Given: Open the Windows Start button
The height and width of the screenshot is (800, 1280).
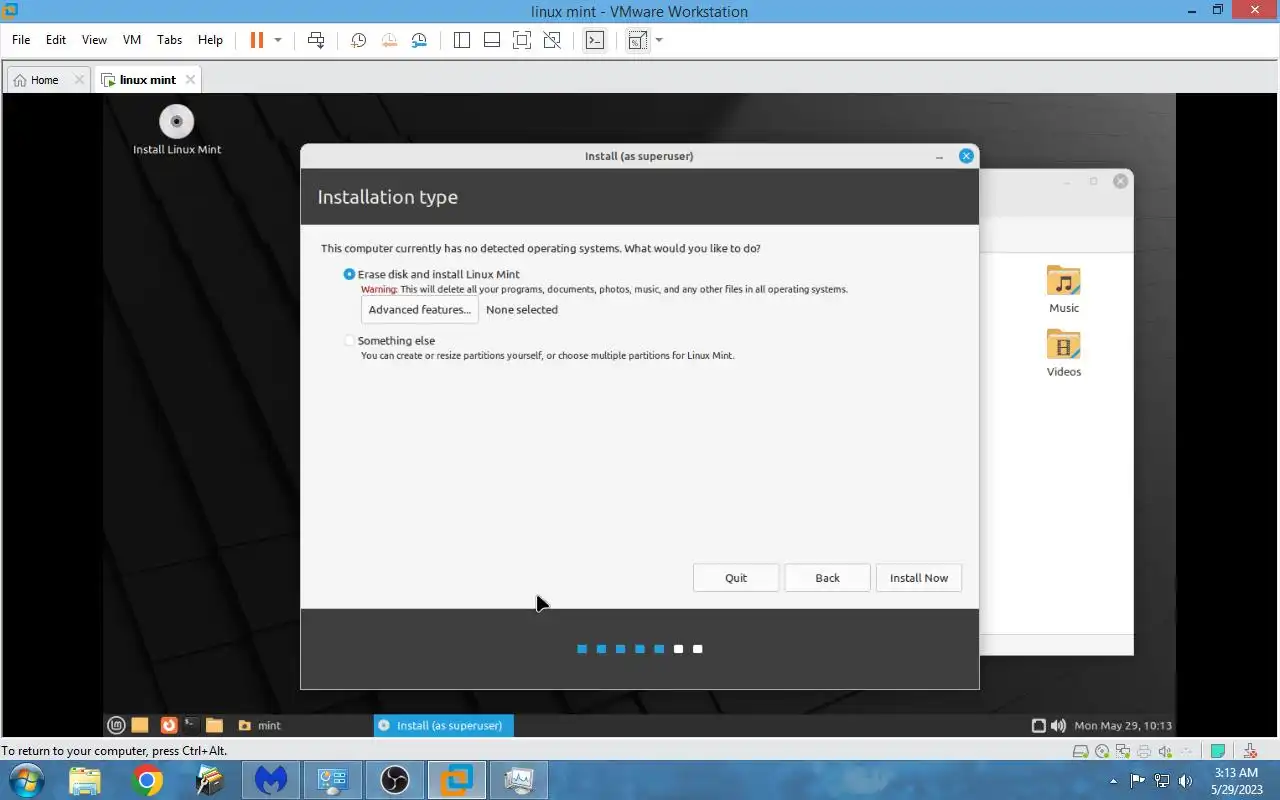Looking at the screenshot, I should [x=25, y=780].
